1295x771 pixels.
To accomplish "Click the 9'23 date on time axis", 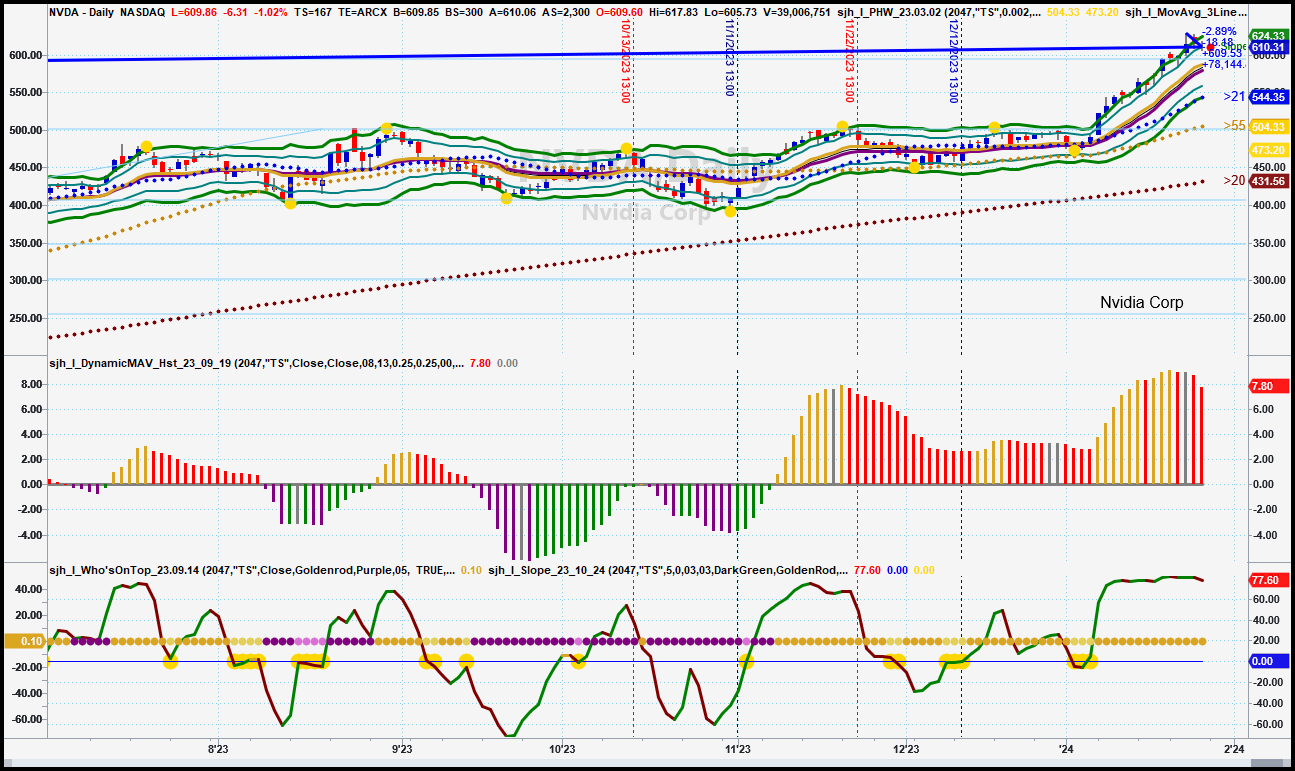I will pyautogui.click(x=402, y=748).
